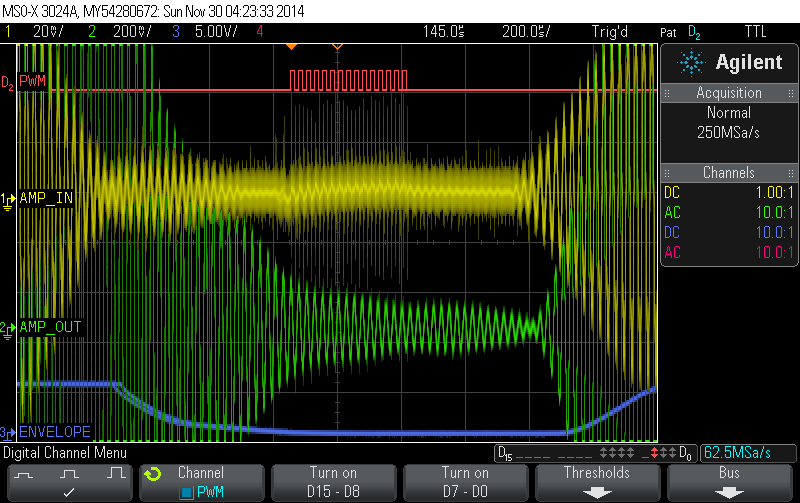Turn on digital channels D7 - D0

coord(465,482)
